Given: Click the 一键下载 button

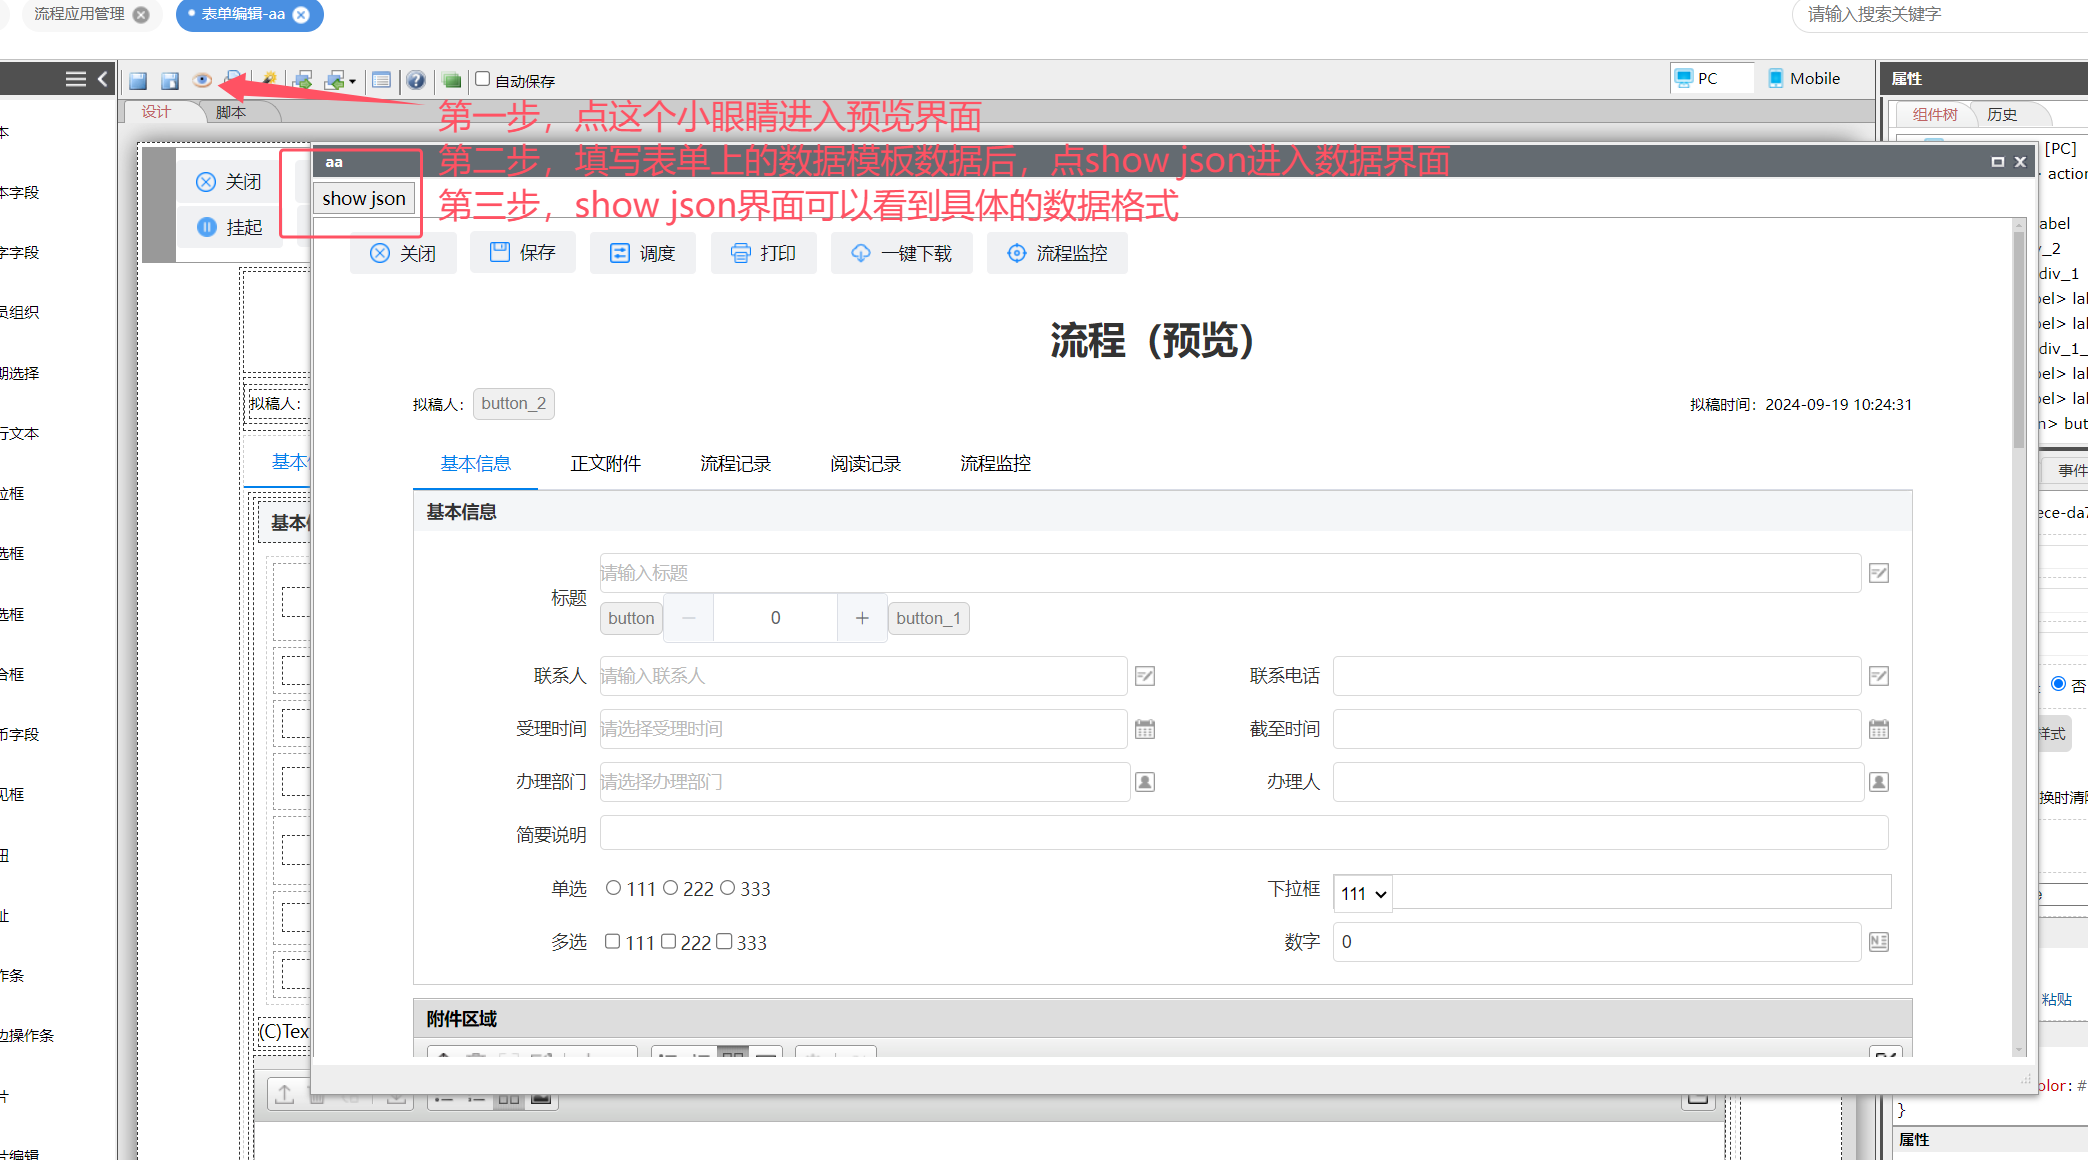Looking at the screenshot, I should tap(902, 253).
